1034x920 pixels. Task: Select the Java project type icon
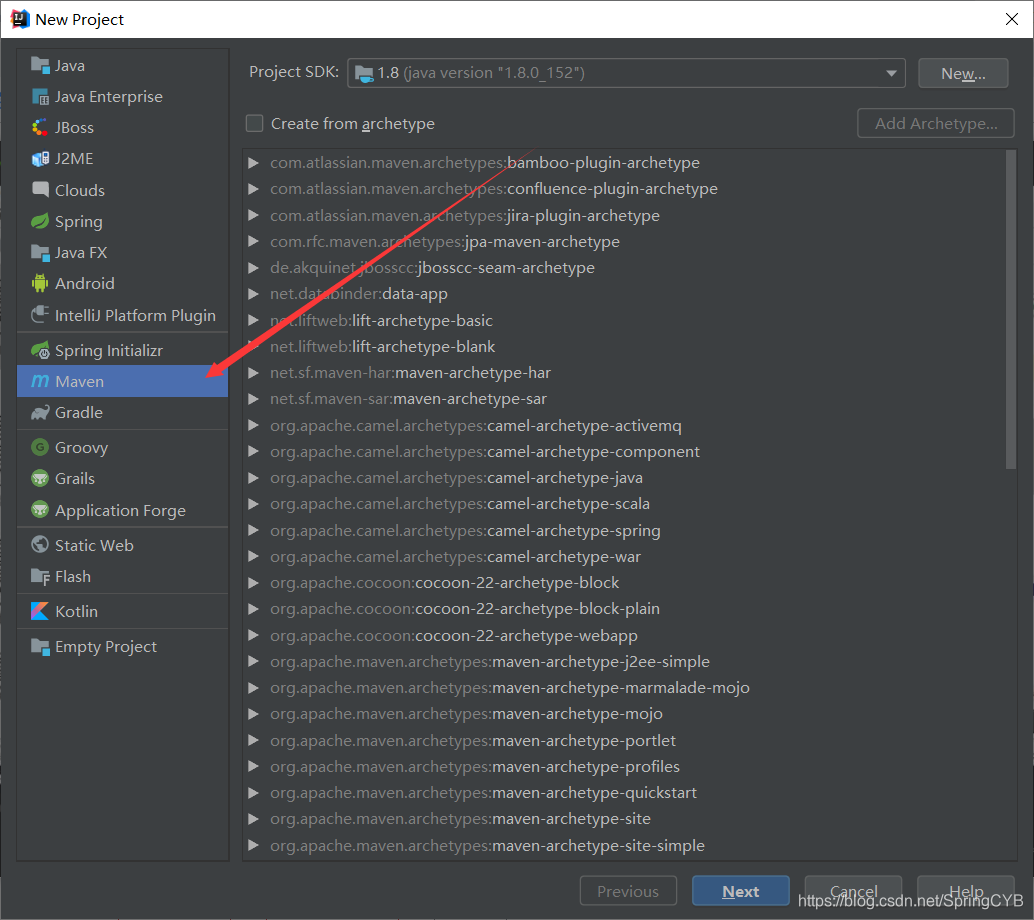pos(40,65)
